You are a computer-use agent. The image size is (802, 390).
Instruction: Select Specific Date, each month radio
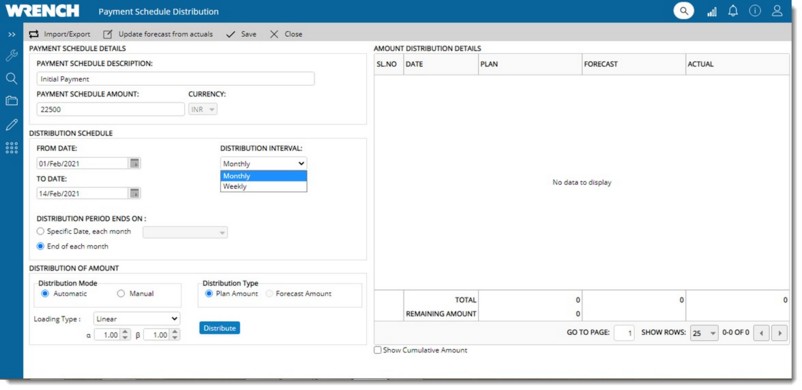[x=41, y=231]
